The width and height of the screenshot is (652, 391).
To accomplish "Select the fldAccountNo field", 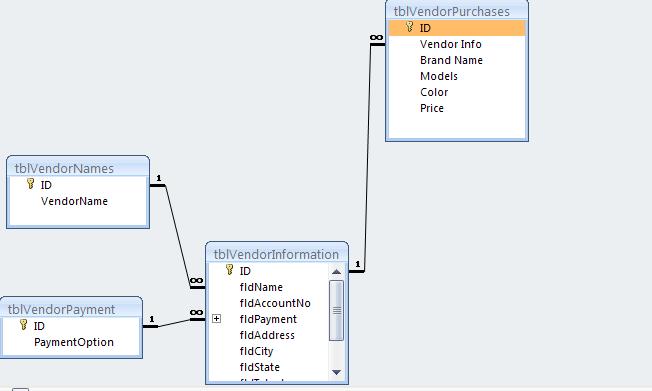I will click(x=275, y=303).
